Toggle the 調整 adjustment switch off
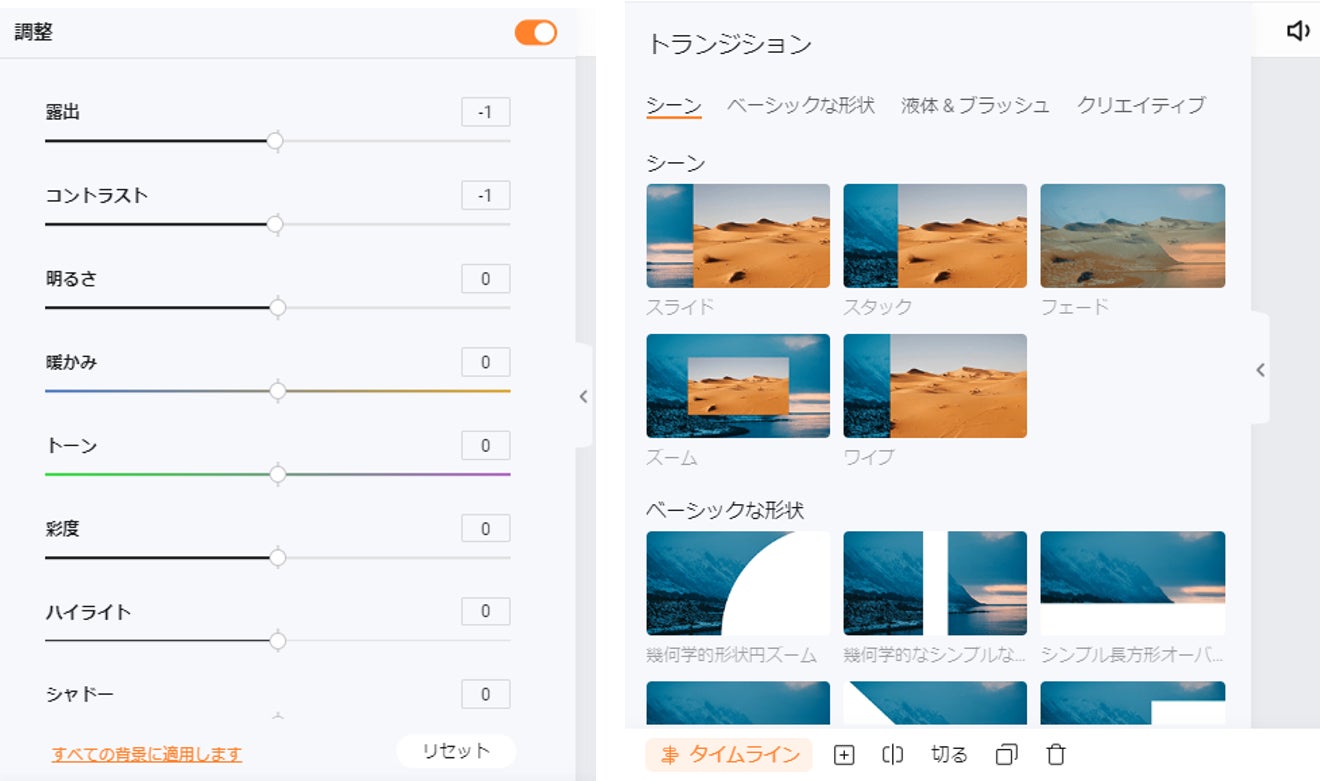1320x781 pixels. point(536,32)
